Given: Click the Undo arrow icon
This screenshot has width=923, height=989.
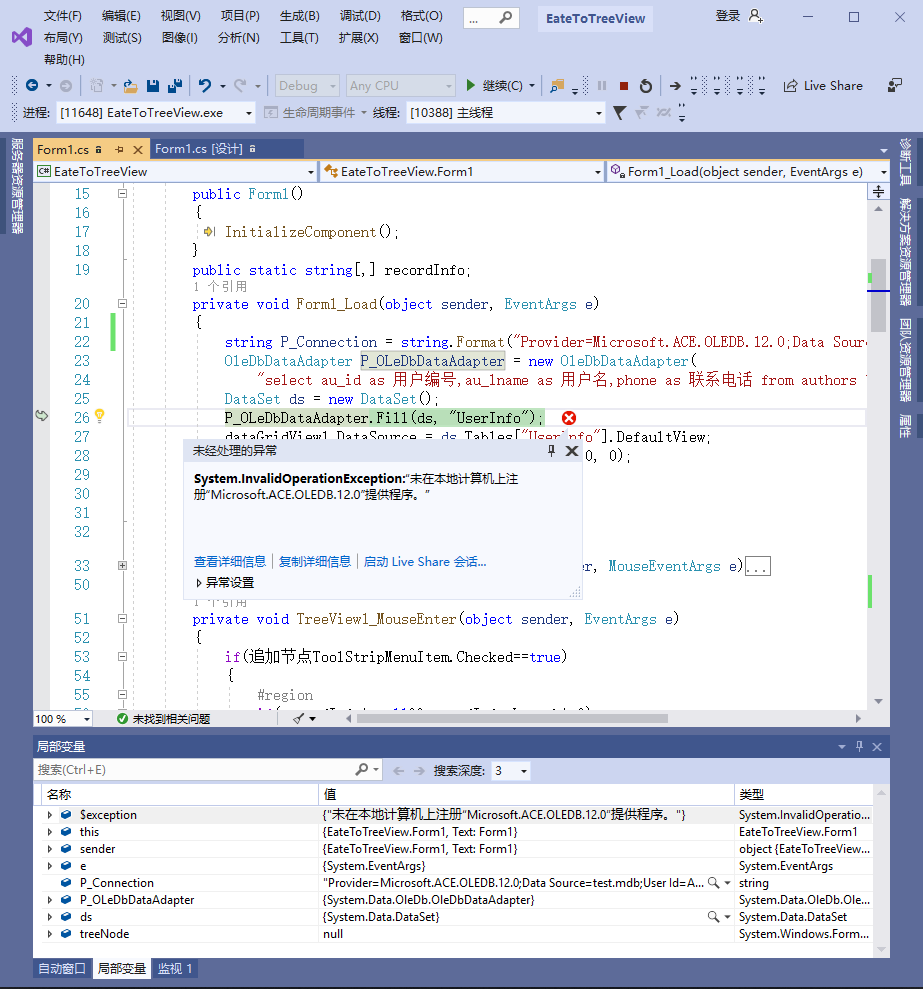Looking at the screenshot, I should point(205,85).
